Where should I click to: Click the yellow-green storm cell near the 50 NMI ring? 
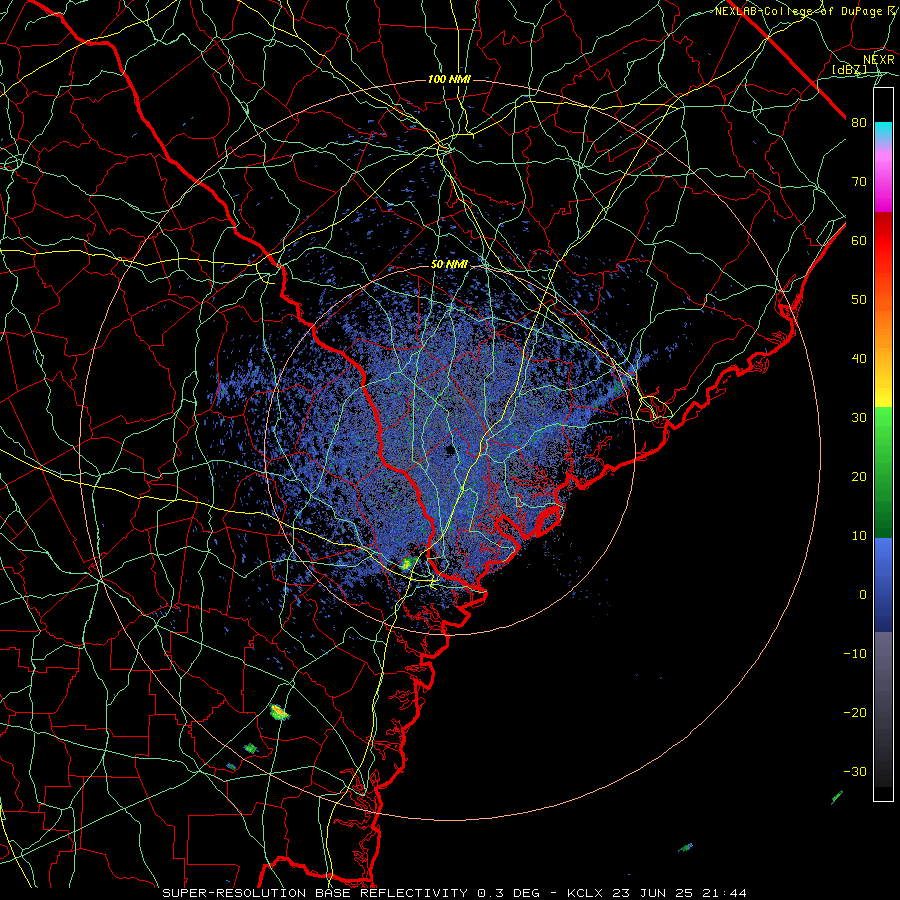point(407,562)
